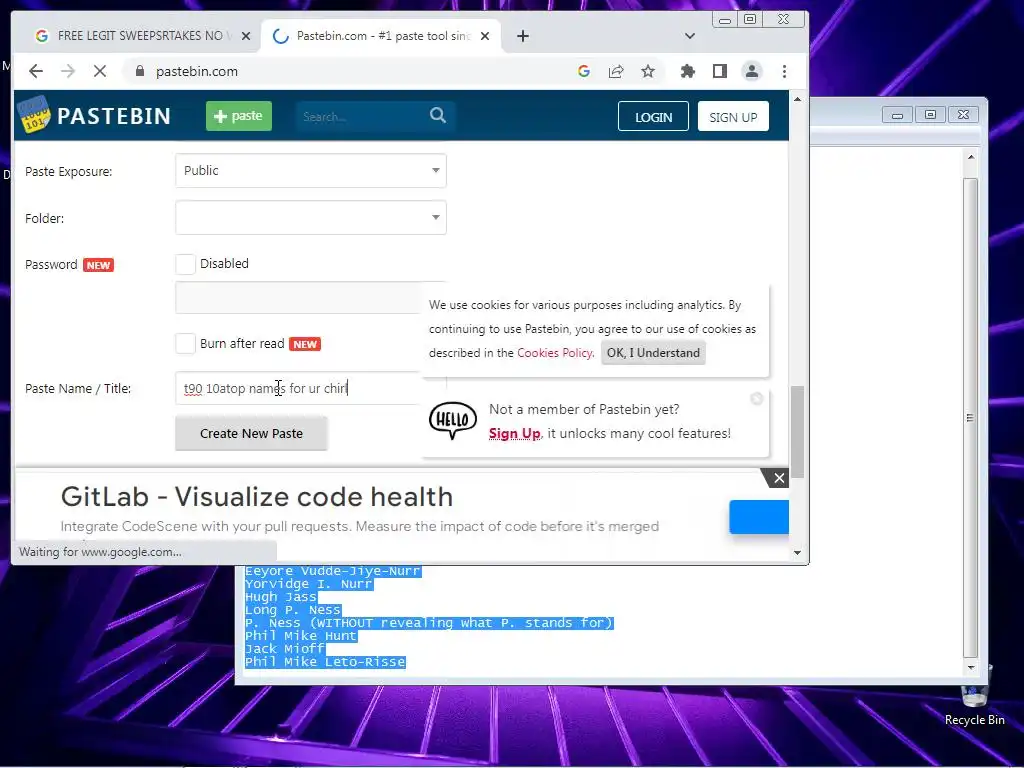Close the GitLab ad banner
The image size is (1024, 768).
pos(778,478)
